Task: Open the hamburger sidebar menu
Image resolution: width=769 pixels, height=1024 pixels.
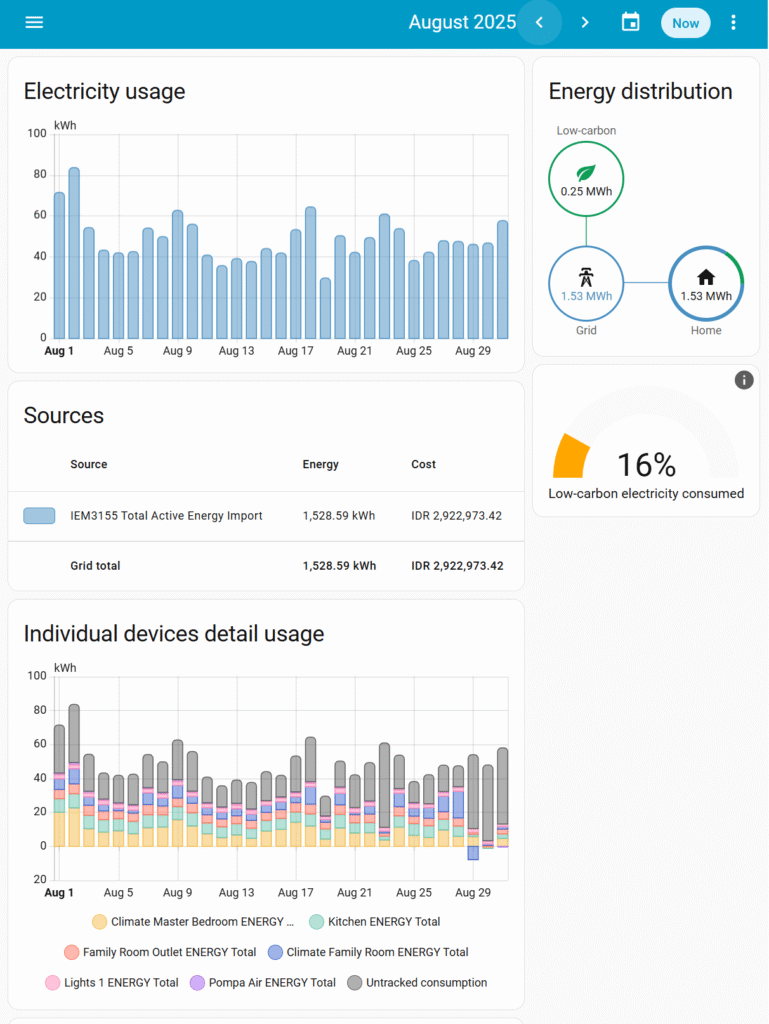Action: point(34,22)
